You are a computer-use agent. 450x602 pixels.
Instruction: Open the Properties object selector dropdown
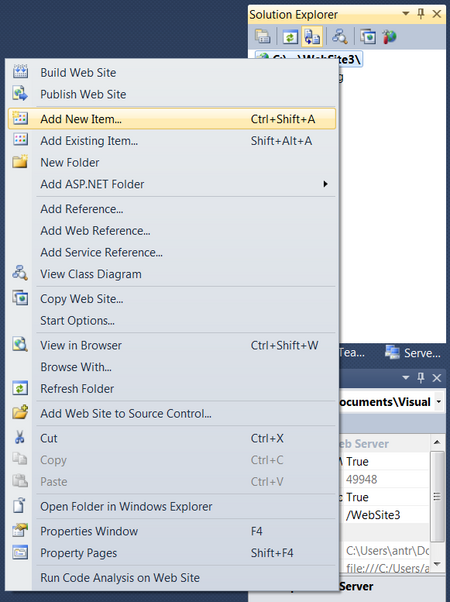pos(438,402)
